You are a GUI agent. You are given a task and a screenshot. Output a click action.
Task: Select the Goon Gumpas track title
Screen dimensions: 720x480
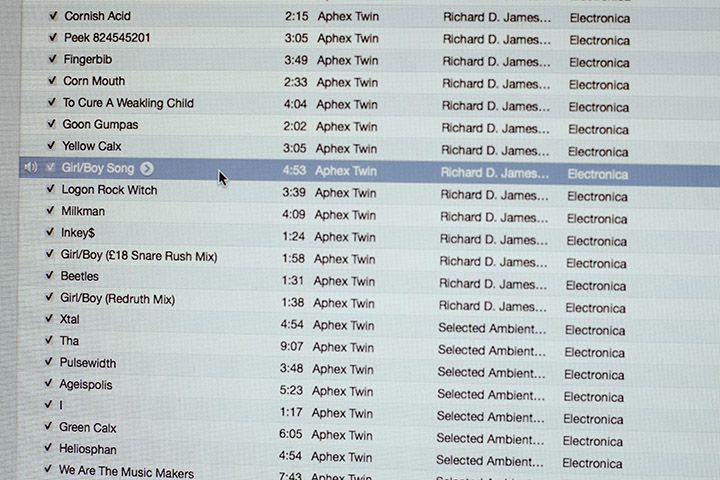(100, 125)
